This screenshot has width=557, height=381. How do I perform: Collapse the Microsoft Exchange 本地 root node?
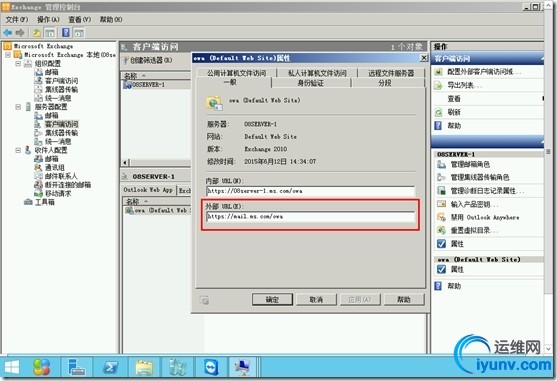click(8, 55)
